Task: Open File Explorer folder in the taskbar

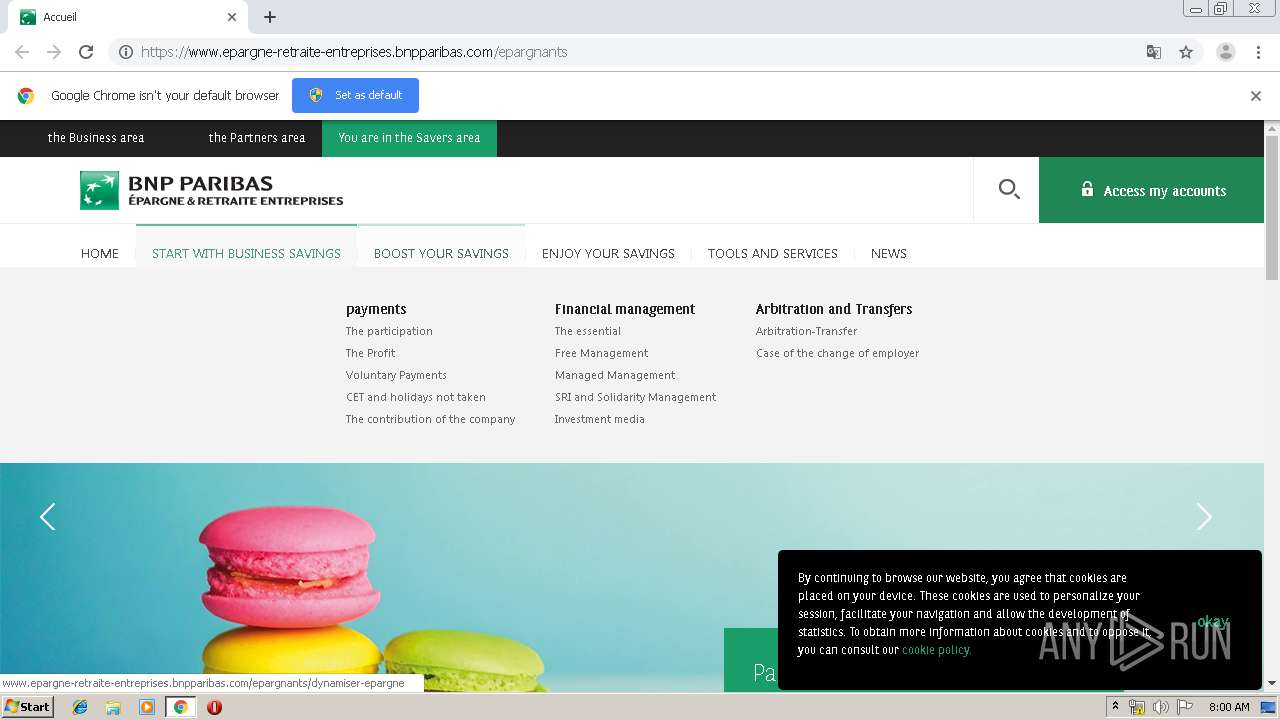Action: [113, 707]
